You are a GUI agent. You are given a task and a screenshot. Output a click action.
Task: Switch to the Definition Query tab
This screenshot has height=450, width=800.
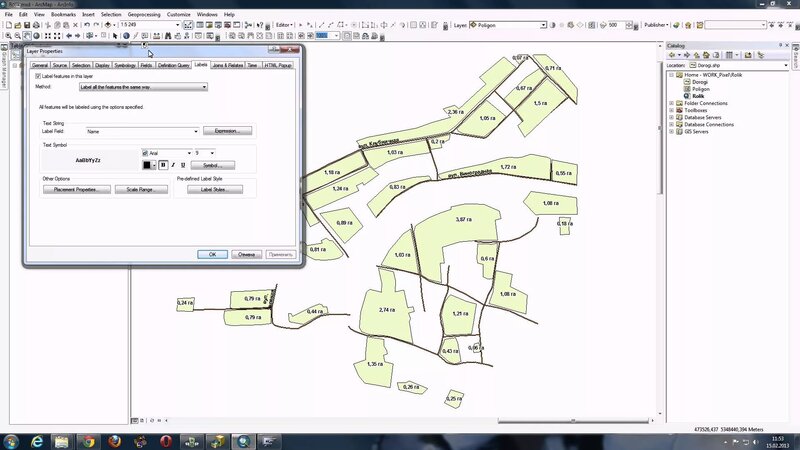[173, 65]
